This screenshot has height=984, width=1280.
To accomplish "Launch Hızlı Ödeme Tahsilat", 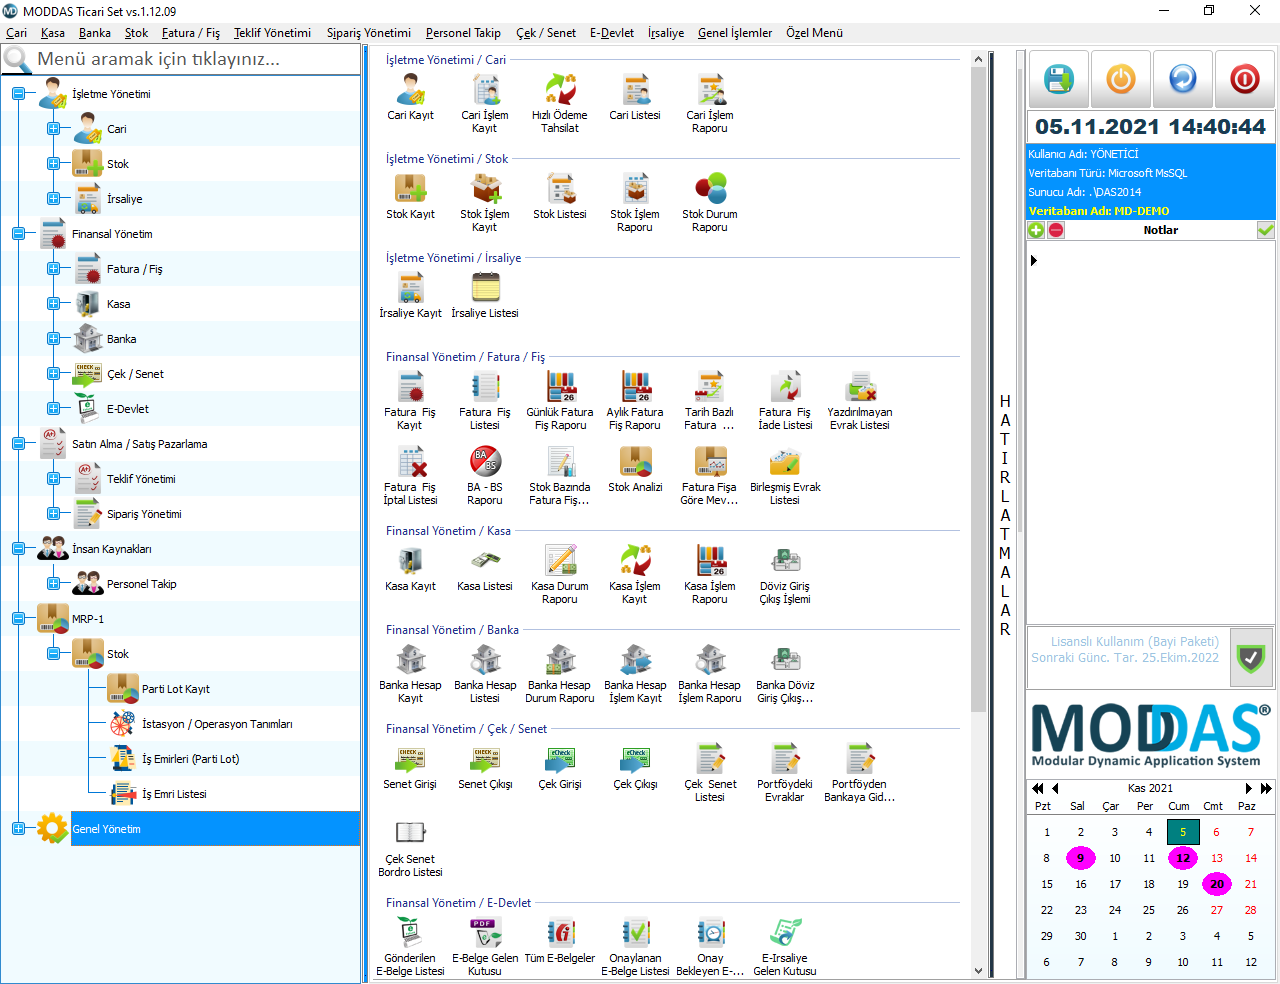I will coord(560,103).
